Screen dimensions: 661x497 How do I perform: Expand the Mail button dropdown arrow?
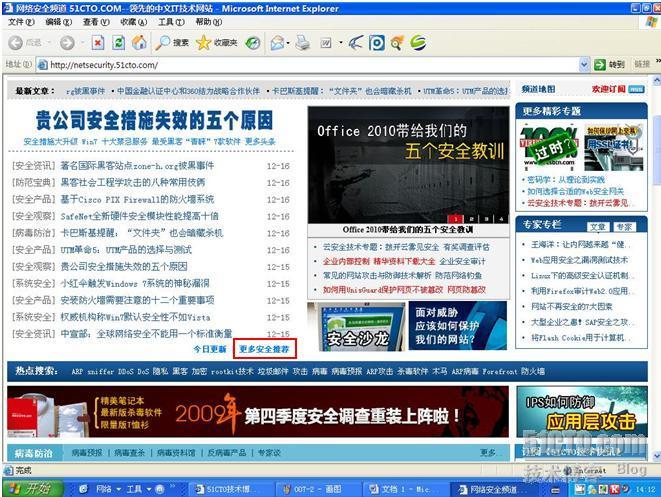pyautogui.click(x=288, y=43)
